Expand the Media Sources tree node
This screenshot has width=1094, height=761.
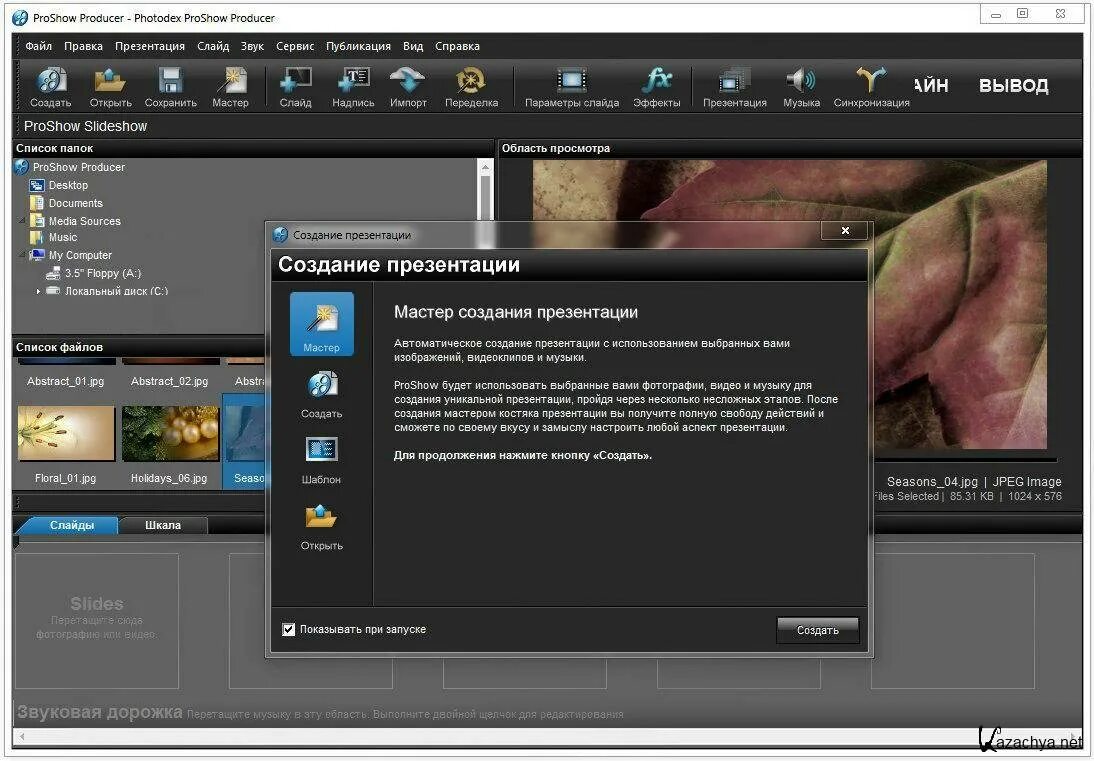[x=22, y=220]
